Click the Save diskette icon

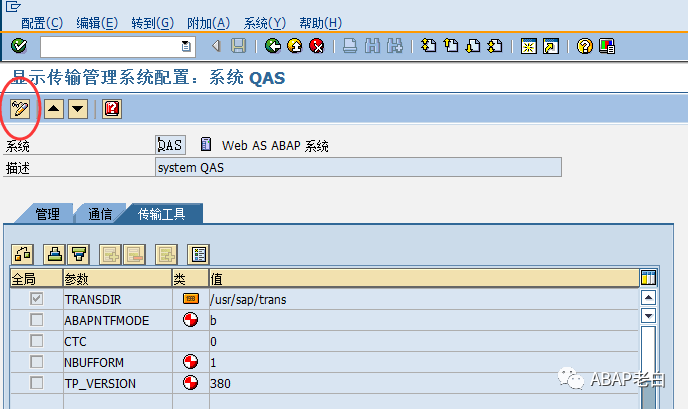tap(239, 46)
